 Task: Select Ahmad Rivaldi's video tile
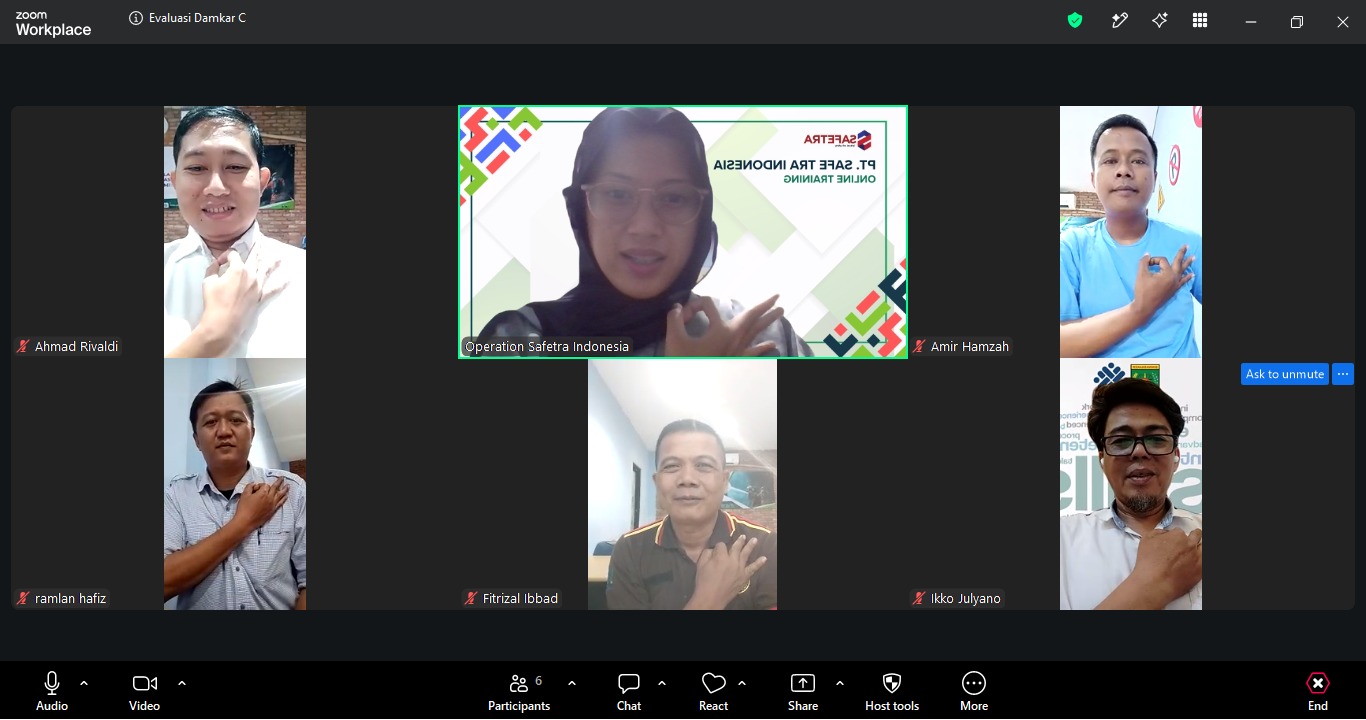coord(235,232)
